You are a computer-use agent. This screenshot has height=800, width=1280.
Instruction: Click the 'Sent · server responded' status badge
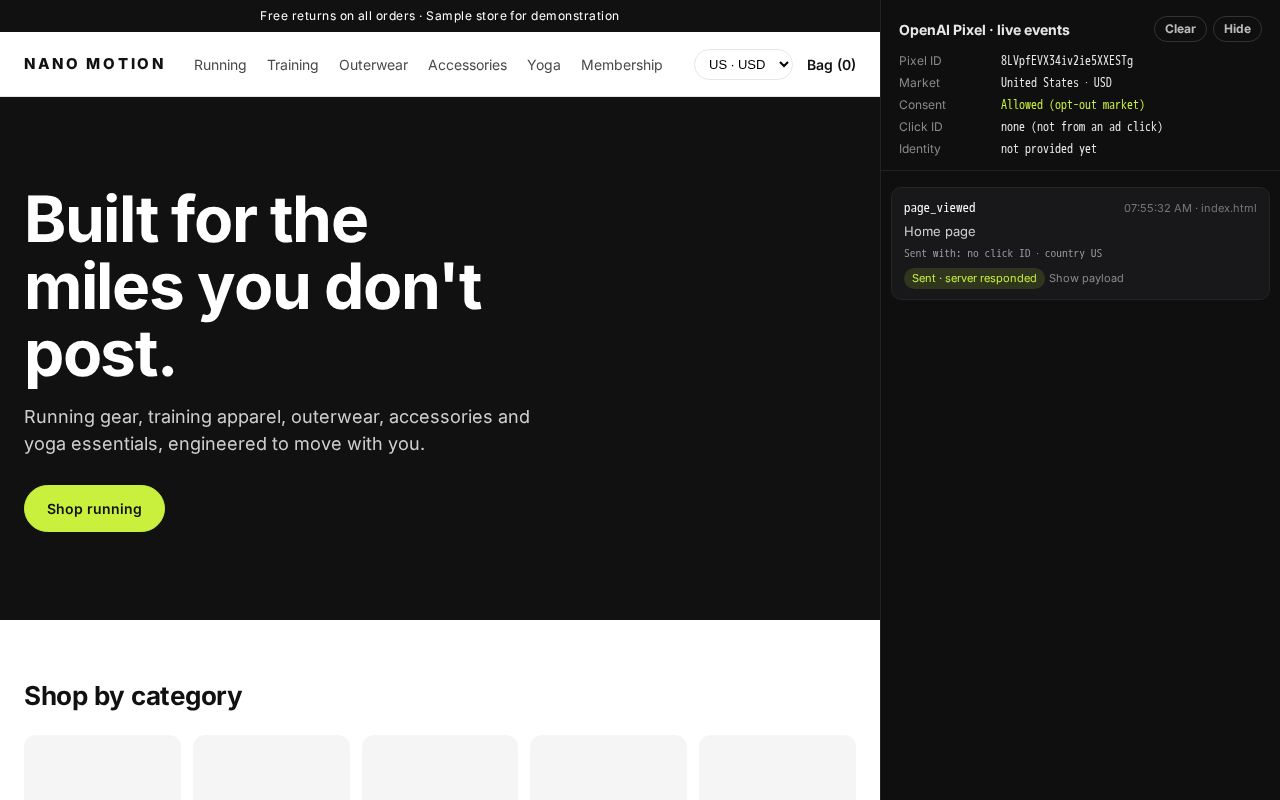point(974,278)
